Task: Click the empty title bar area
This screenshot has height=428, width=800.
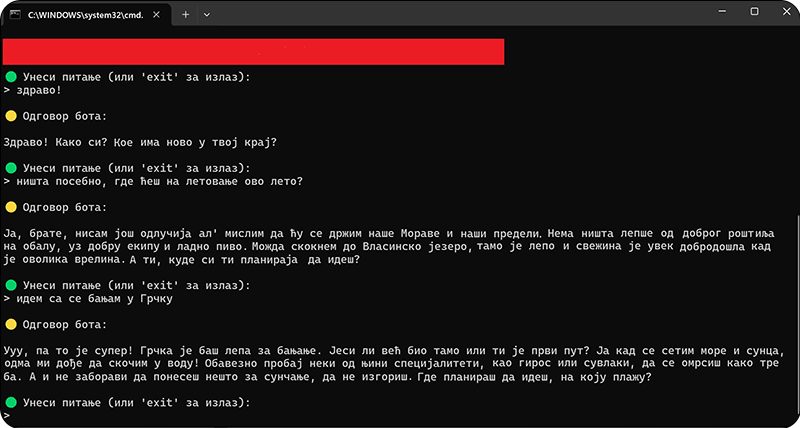Action: click(x=450, y=13)
